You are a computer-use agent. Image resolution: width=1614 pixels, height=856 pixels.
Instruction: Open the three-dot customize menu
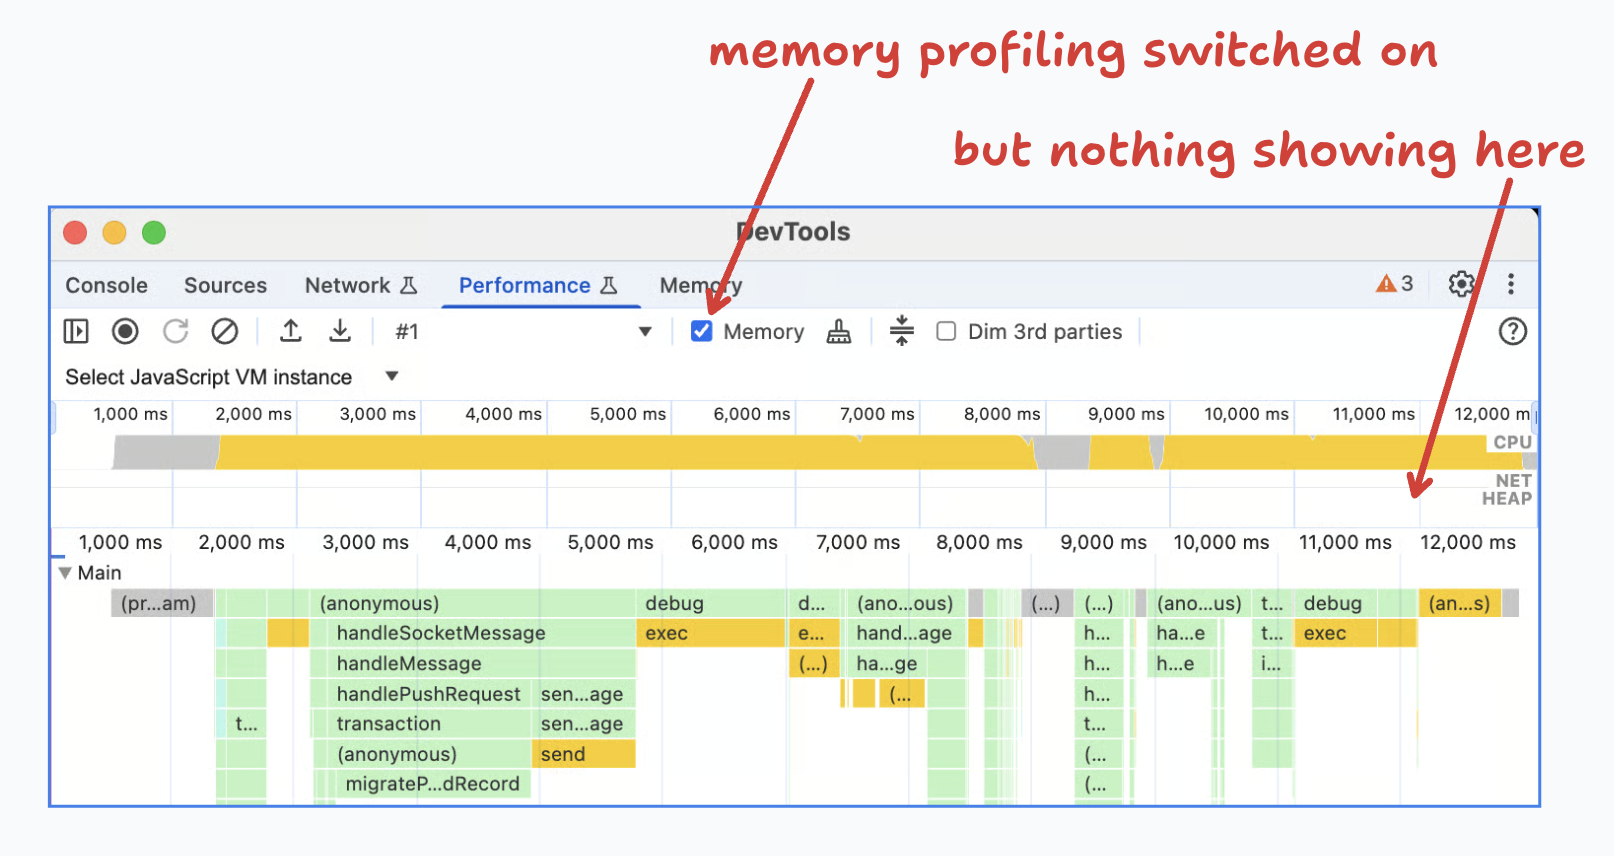[1511, 284]
